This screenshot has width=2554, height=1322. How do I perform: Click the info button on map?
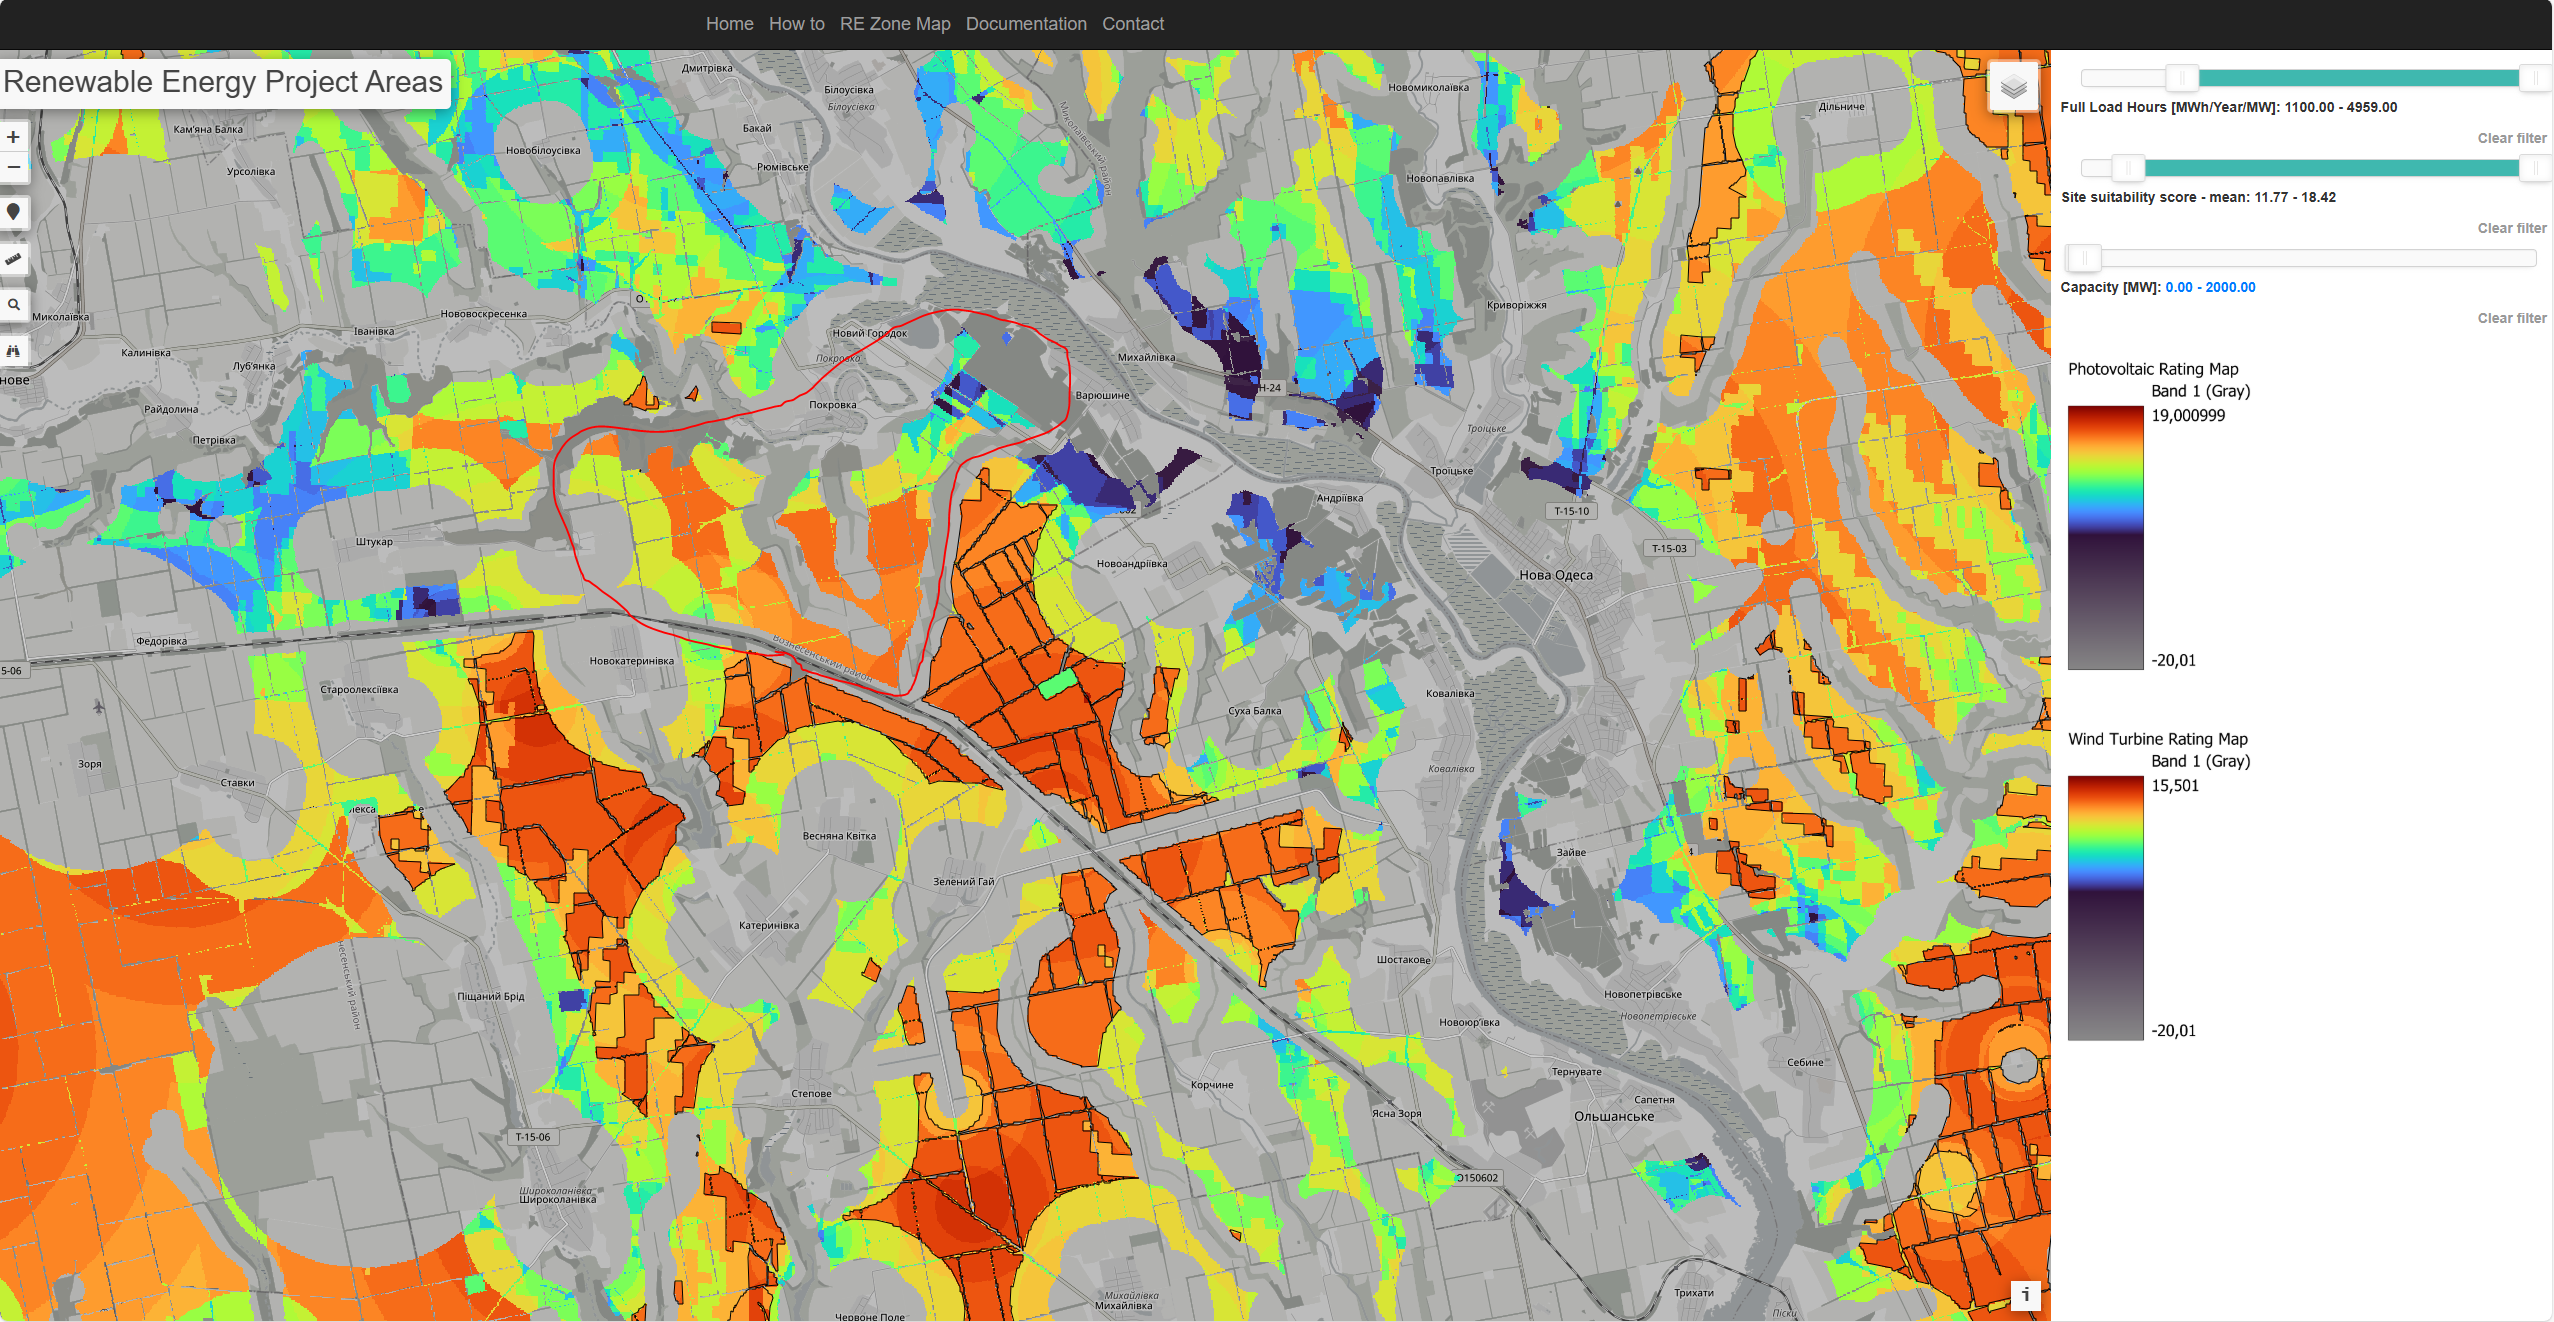pos(2025,1295)
